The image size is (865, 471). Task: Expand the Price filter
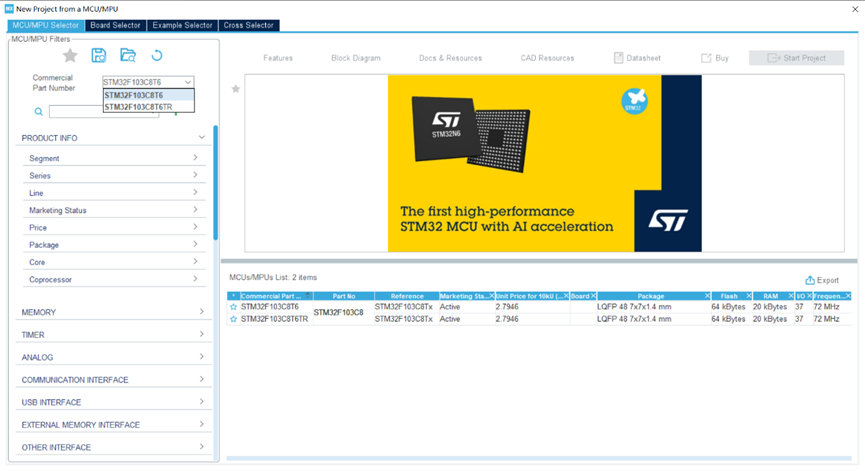coord(195,227)
